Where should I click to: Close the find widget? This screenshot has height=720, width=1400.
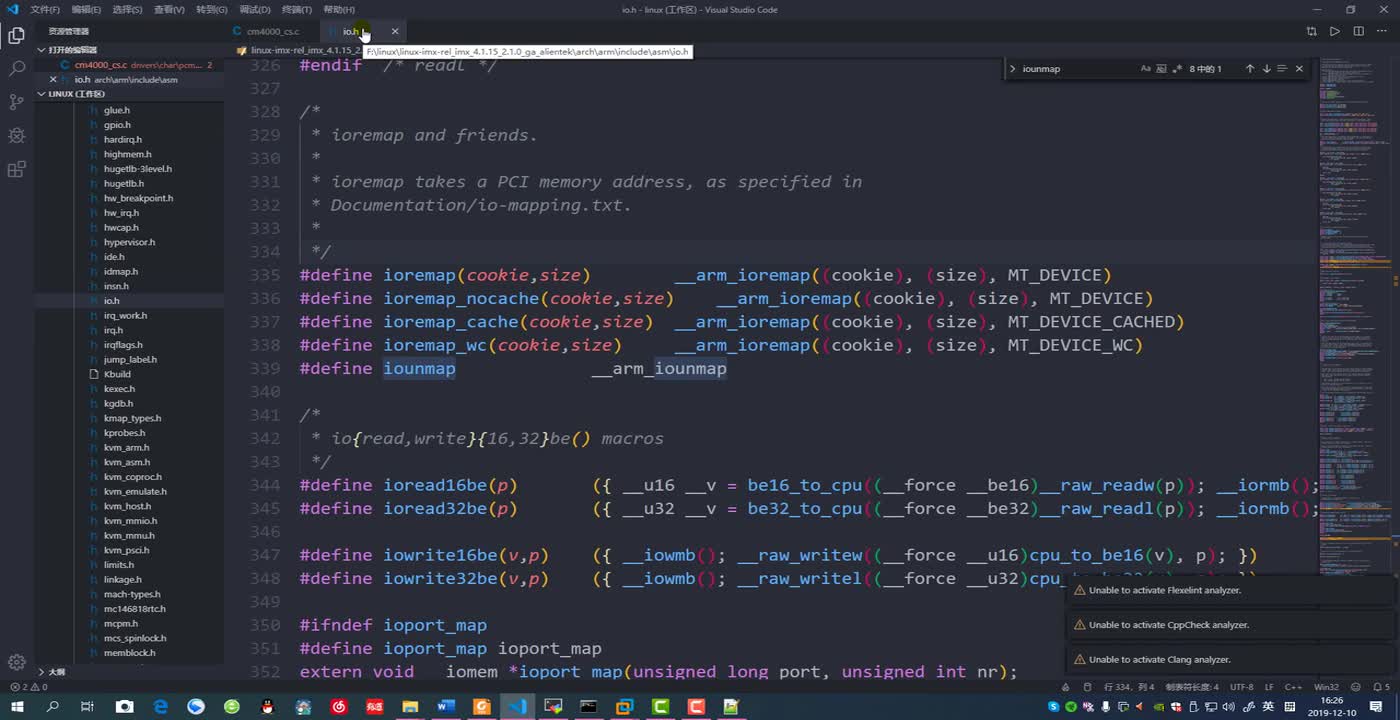point(1299,69)
